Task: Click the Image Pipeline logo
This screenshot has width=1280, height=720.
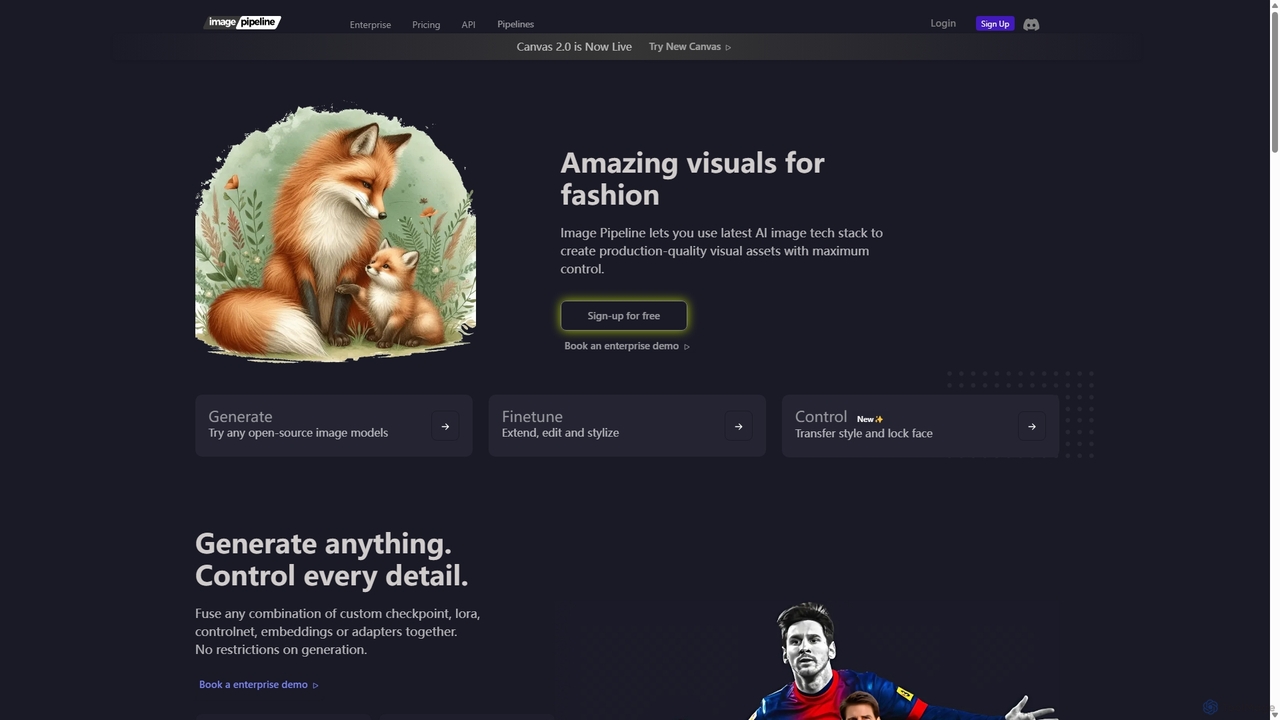Action: [x=243, y=22]
